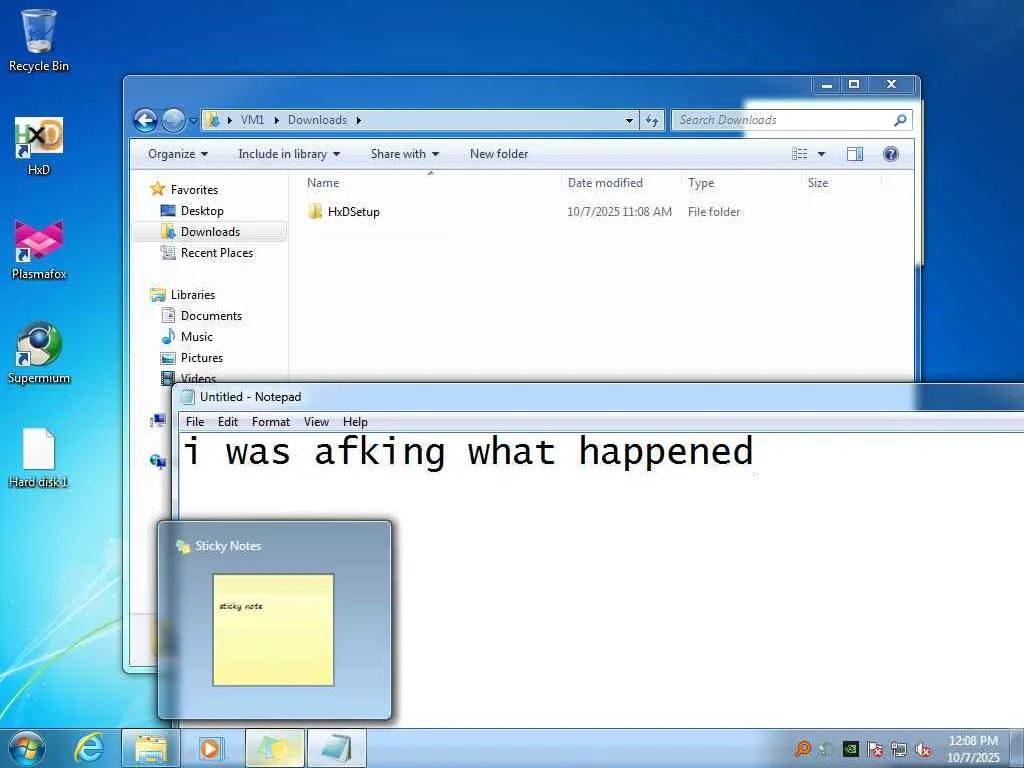
Task: Refresh the Downloads folder view
Action: (652, 120)
